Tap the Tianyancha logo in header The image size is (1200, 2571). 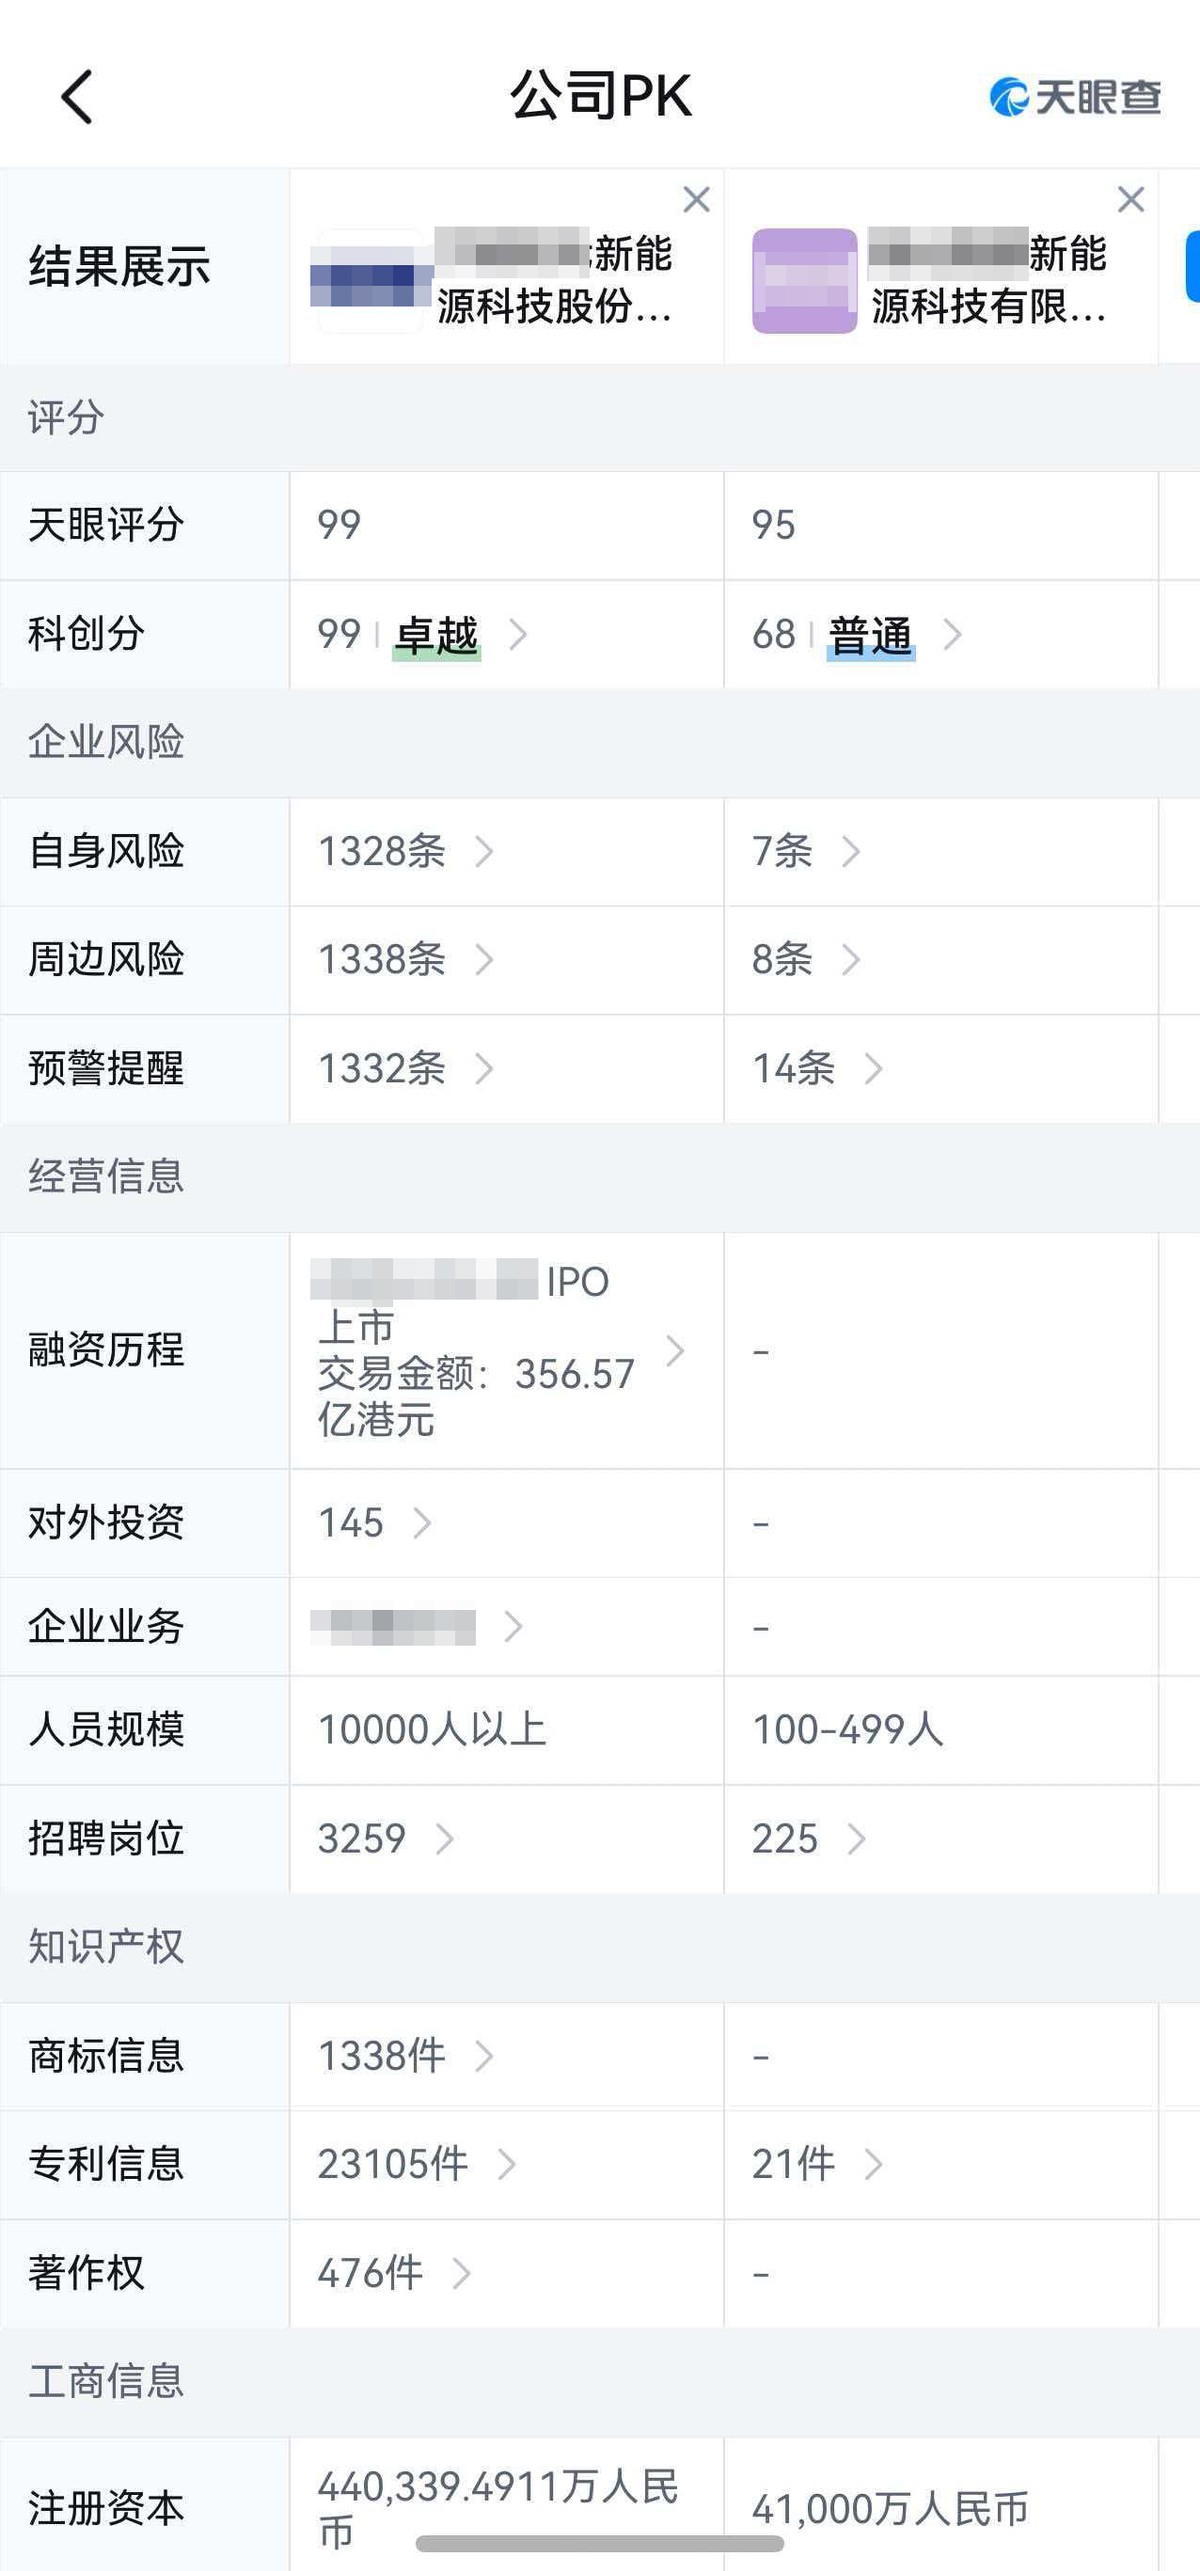[x=1075, y=97]
